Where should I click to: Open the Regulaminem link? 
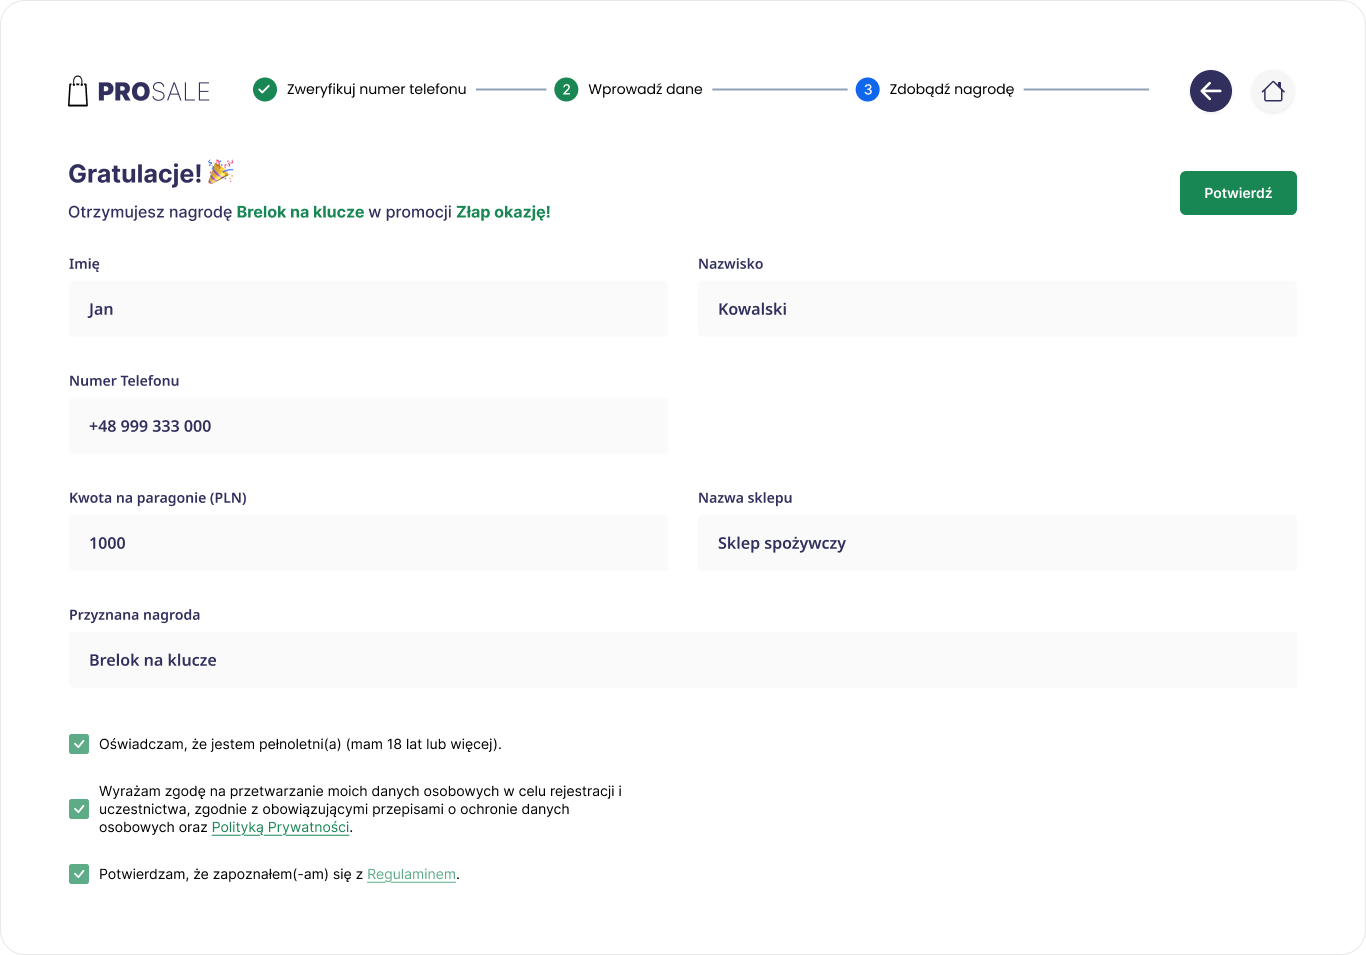[x=411, y=874]
